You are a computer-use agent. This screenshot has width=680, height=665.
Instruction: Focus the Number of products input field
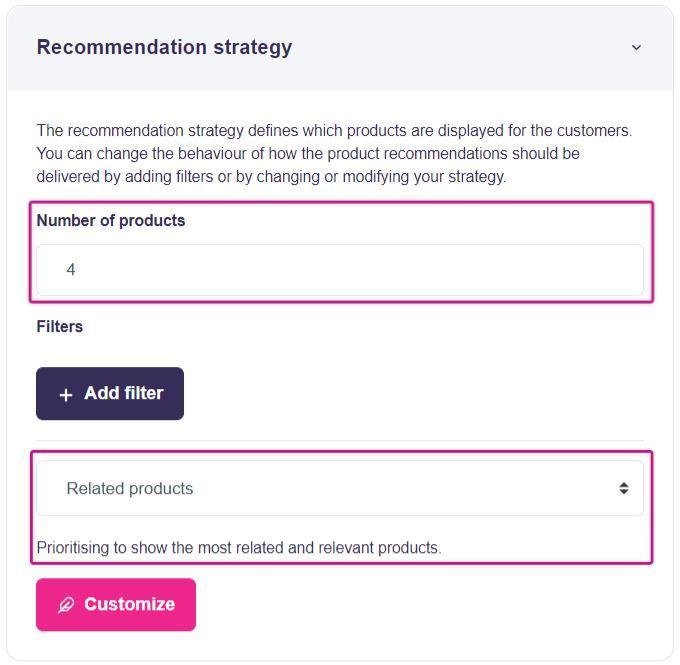pyautogui.click(x=340, y=270)
